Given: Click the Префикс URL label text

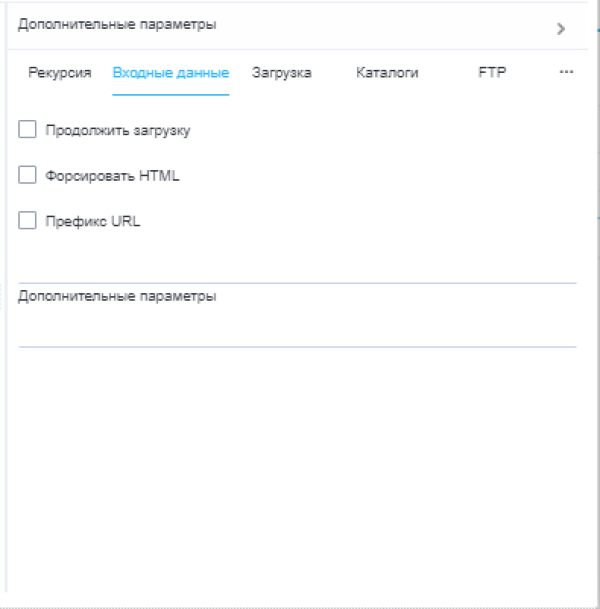Looking at the screenshot, I should (93, 222).
